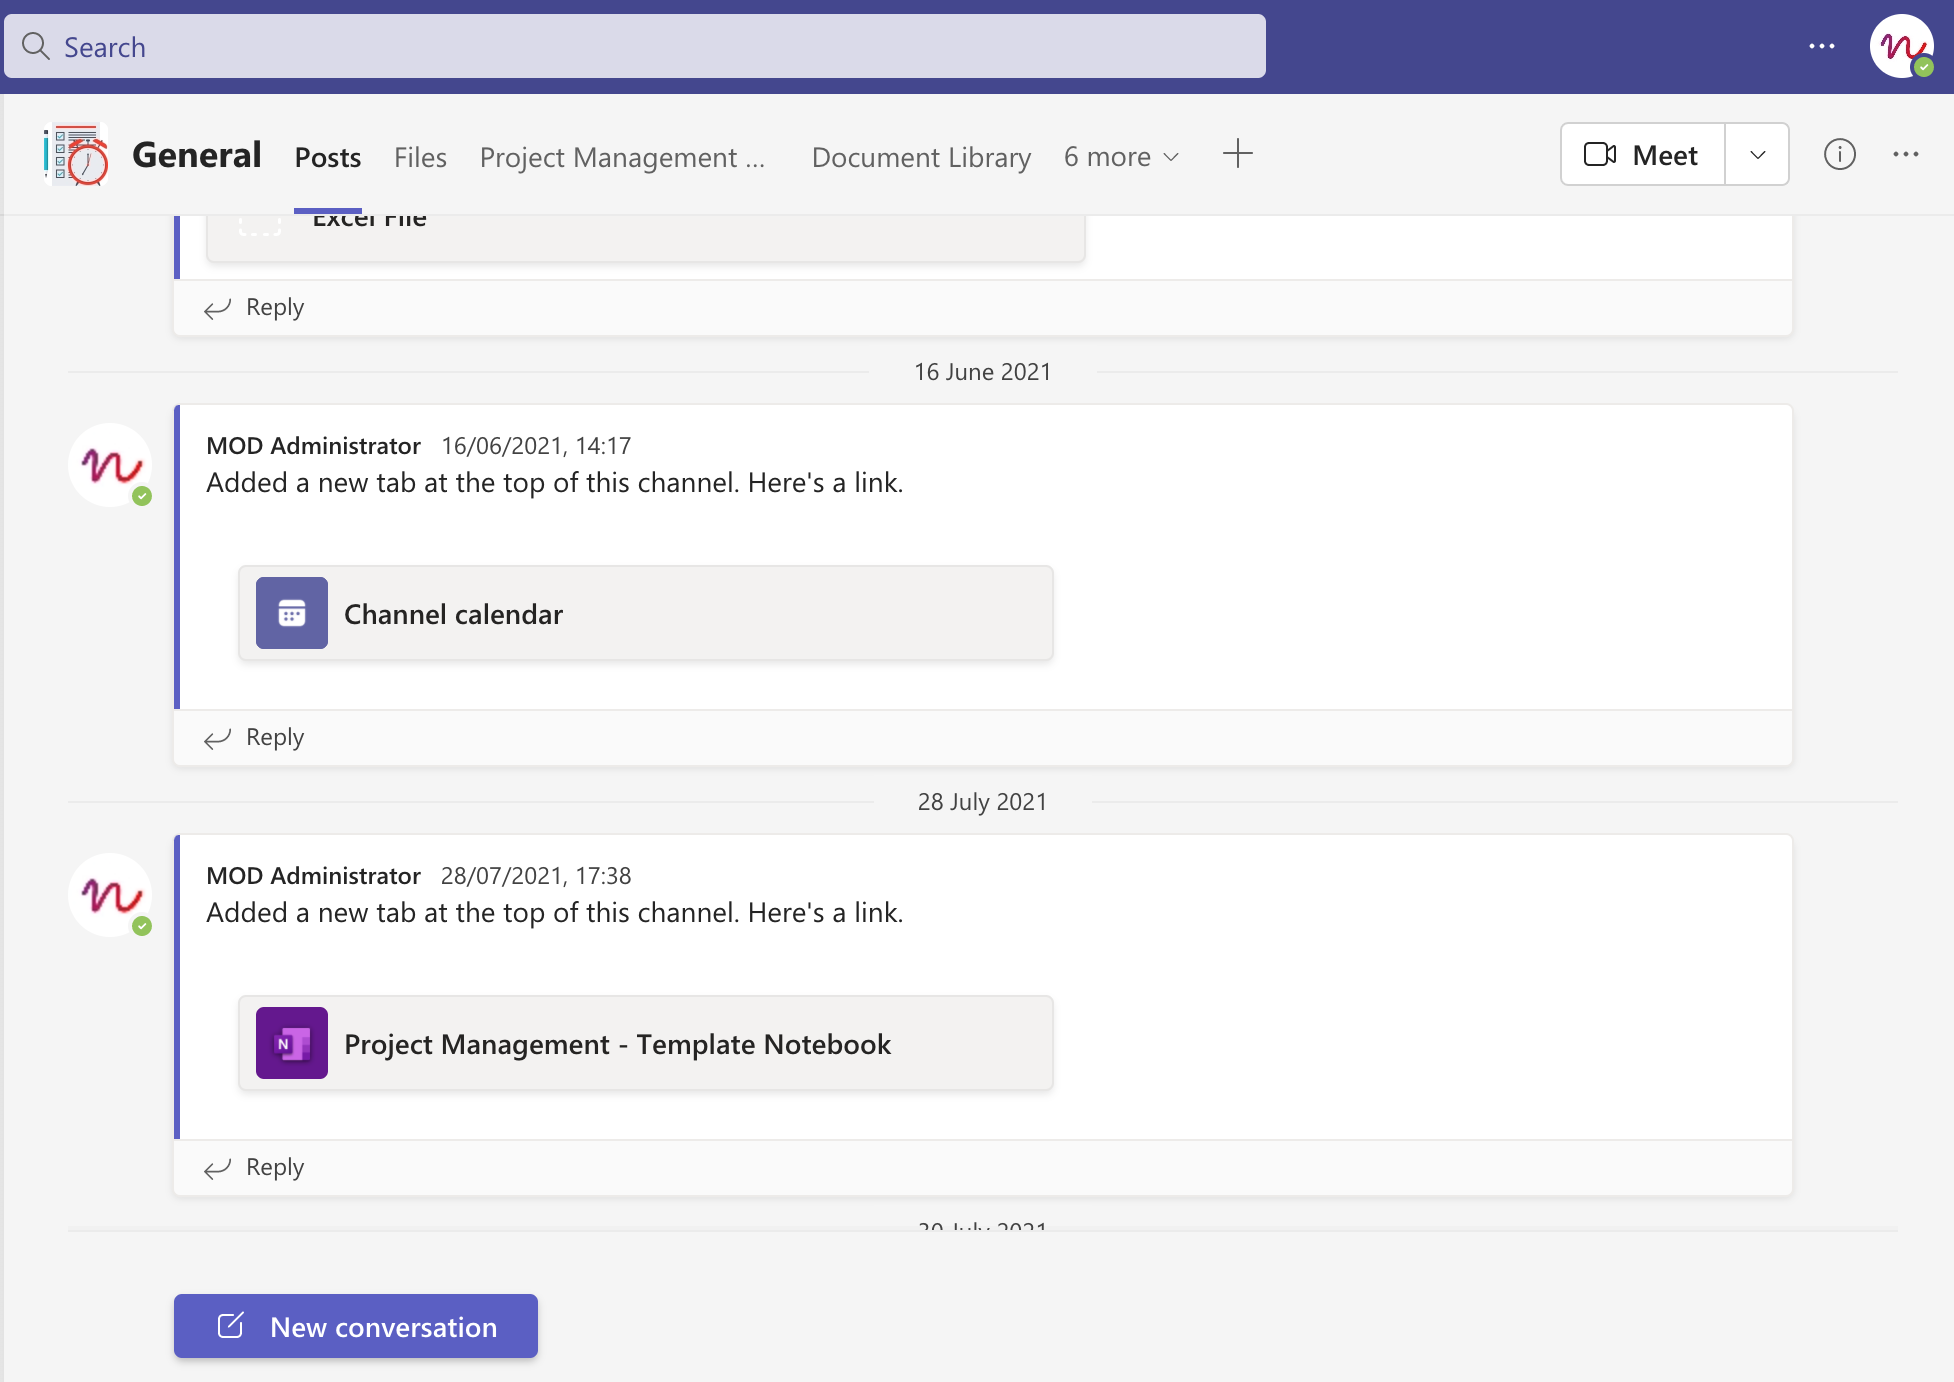Click the Search input field
1954x1382 pixels.
(635, 46)
